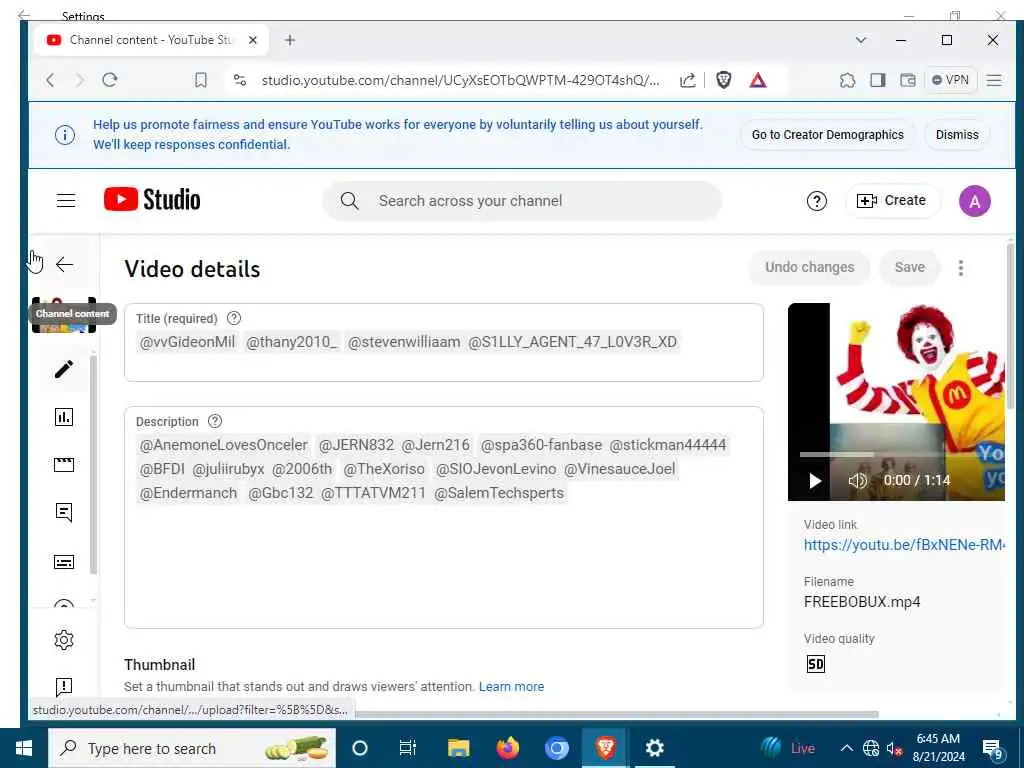Image resolution: width=1024 pixels, height=768 pixels.
Task: Click the info icon in the banner
Action: 65,135
